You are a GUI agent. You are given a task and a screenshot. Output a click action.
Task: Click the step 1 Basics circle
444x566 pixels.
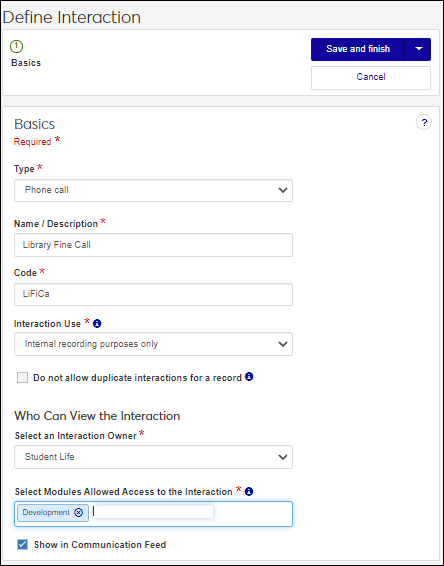pyautogui.click(x=17, y=46)
